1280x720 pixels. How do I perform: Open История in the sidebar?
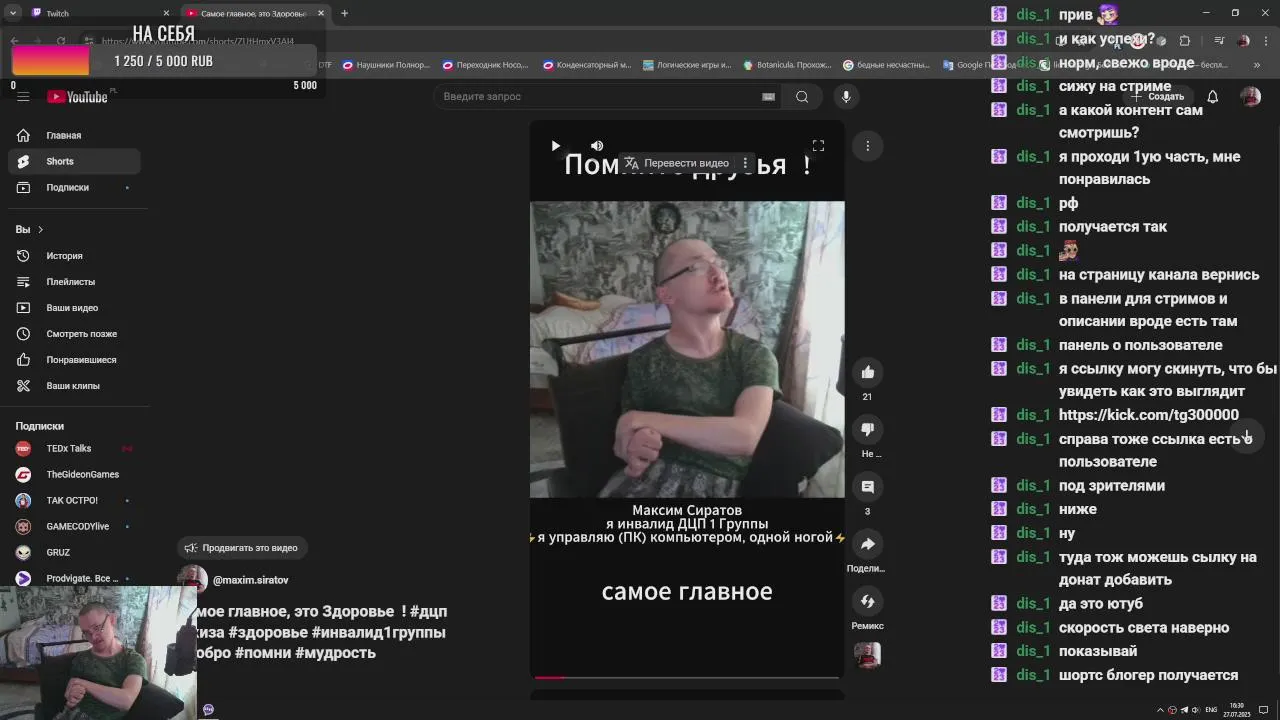click(75, 256)
